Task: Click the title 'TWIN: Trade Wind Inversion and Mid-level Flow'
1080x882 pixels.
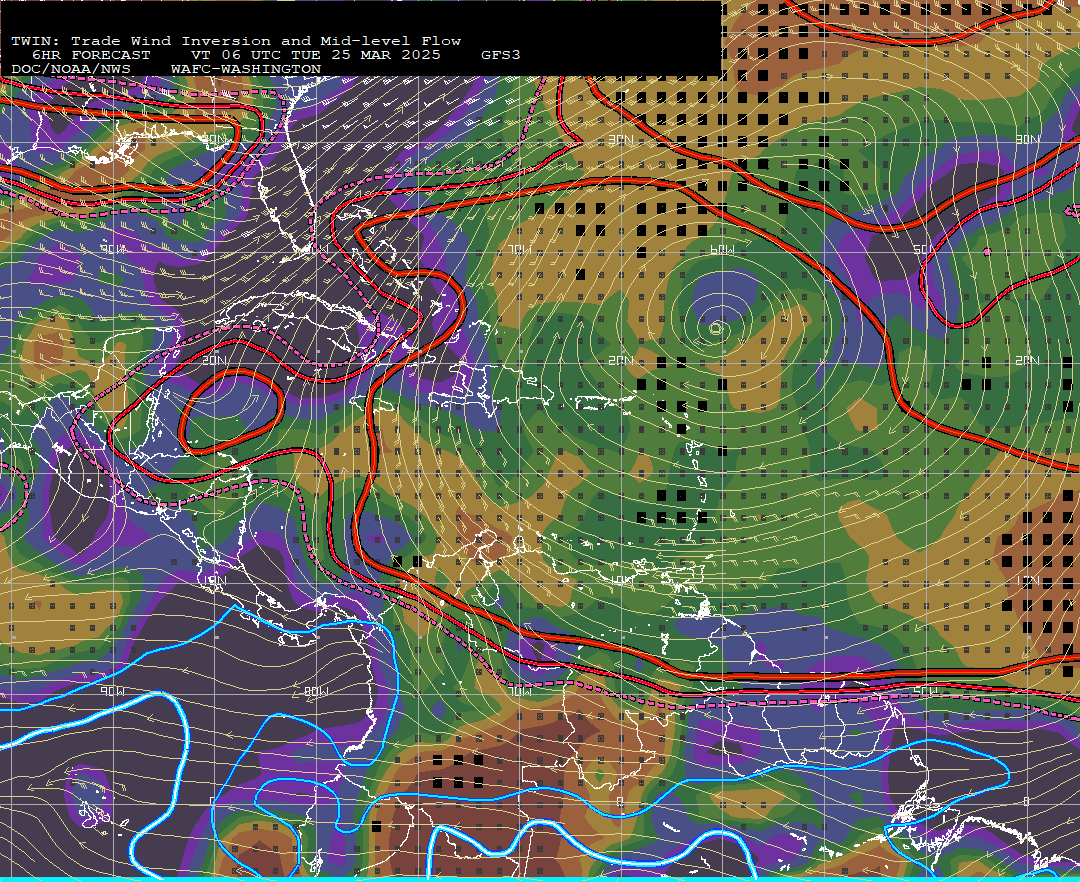Action: pos(236,41)
